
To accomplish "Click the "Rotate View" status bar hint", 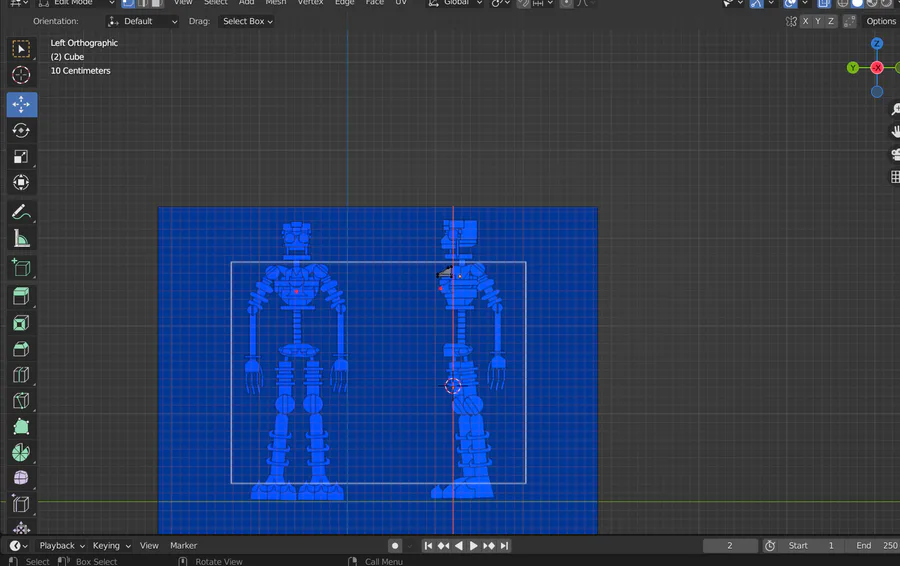I will (x=219, y=561).
